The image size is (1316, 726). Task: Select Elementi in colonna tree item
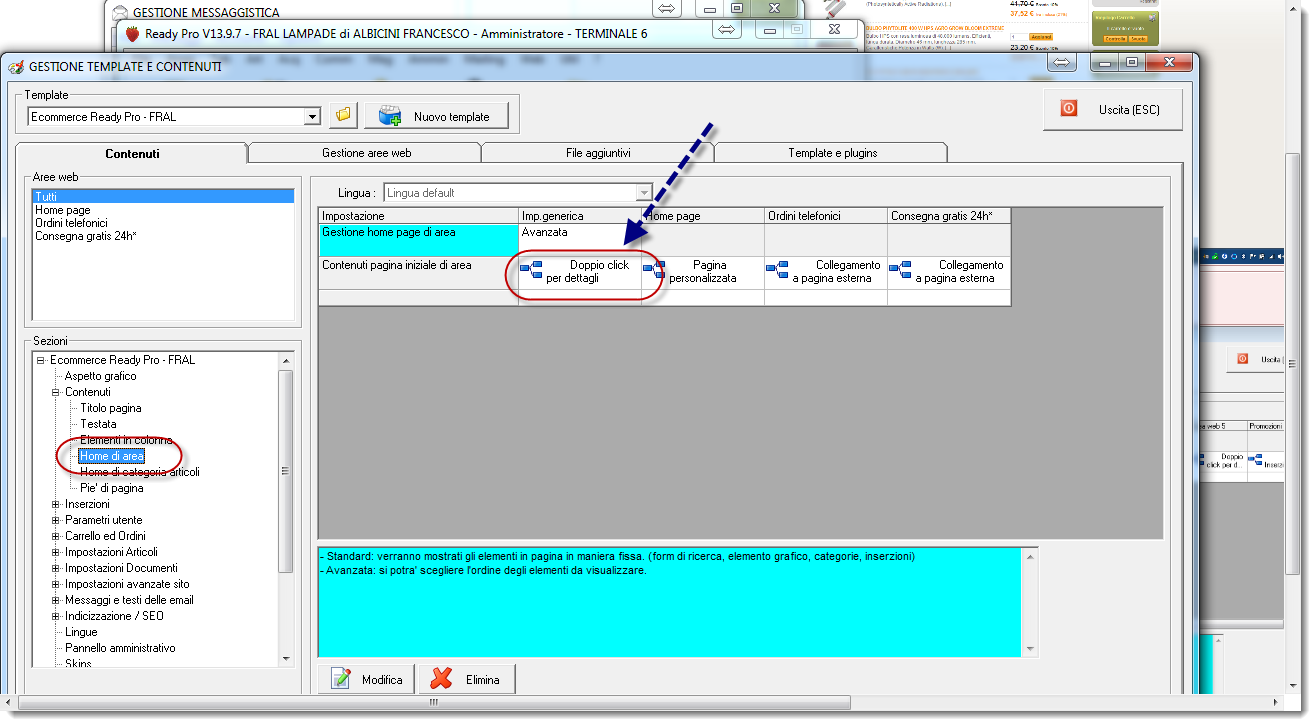coord(126,440)
